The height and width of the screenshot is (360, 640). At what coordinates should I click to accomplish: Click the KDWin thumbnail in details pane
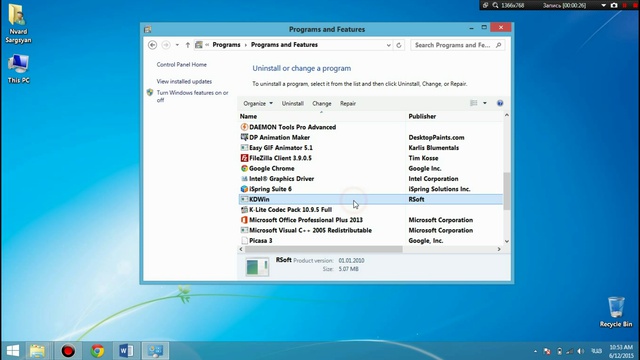257,267
